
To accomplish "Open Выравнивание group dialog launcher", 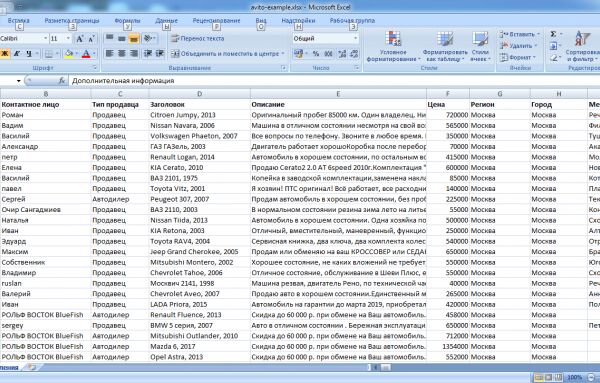I will (284, 68).
